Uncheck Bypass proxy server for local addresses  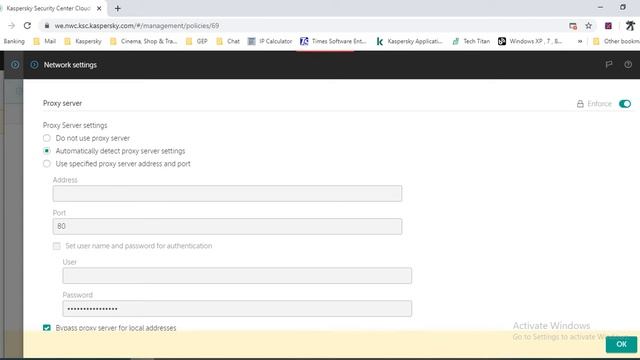(47, 328)
